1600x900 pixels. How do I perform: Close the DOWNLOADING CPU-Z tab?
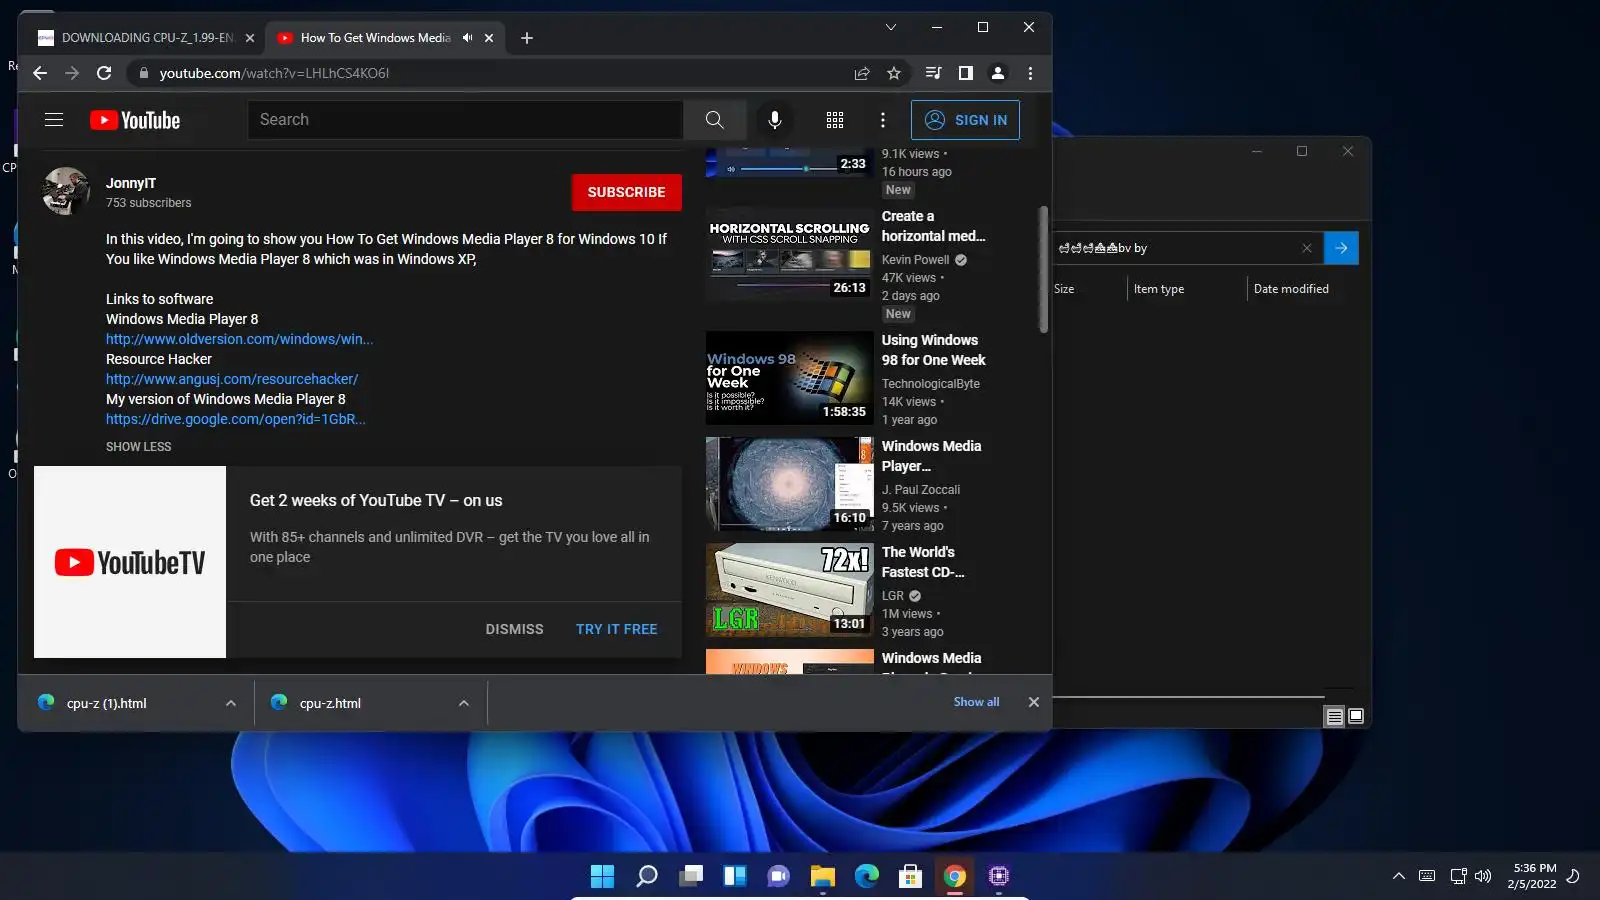coord(250,38)
